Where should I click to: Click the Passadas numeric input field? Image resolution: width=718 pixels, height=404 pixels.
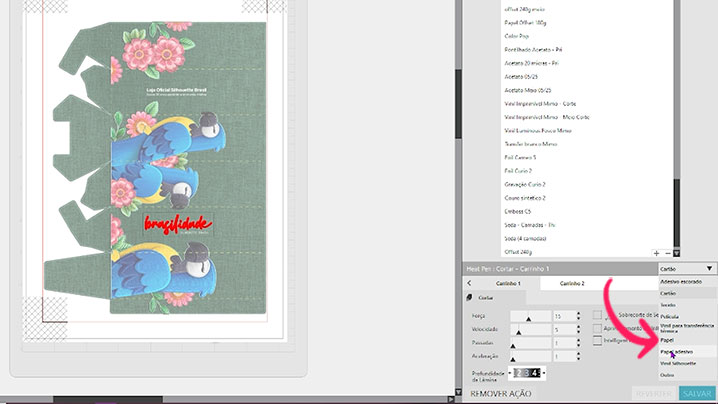tap(564, 343)
